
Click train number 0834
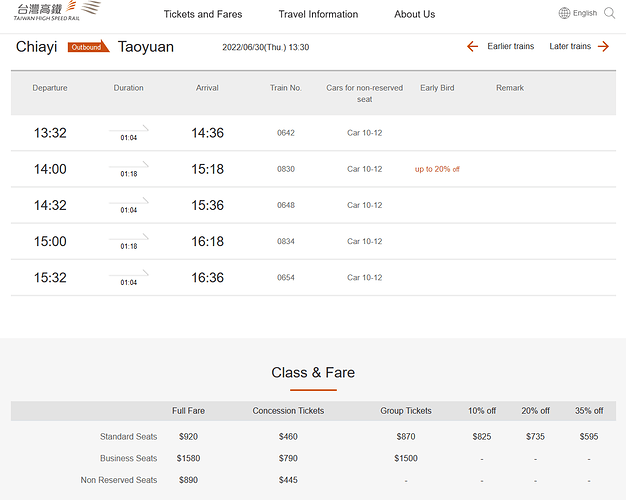point(286,242)
